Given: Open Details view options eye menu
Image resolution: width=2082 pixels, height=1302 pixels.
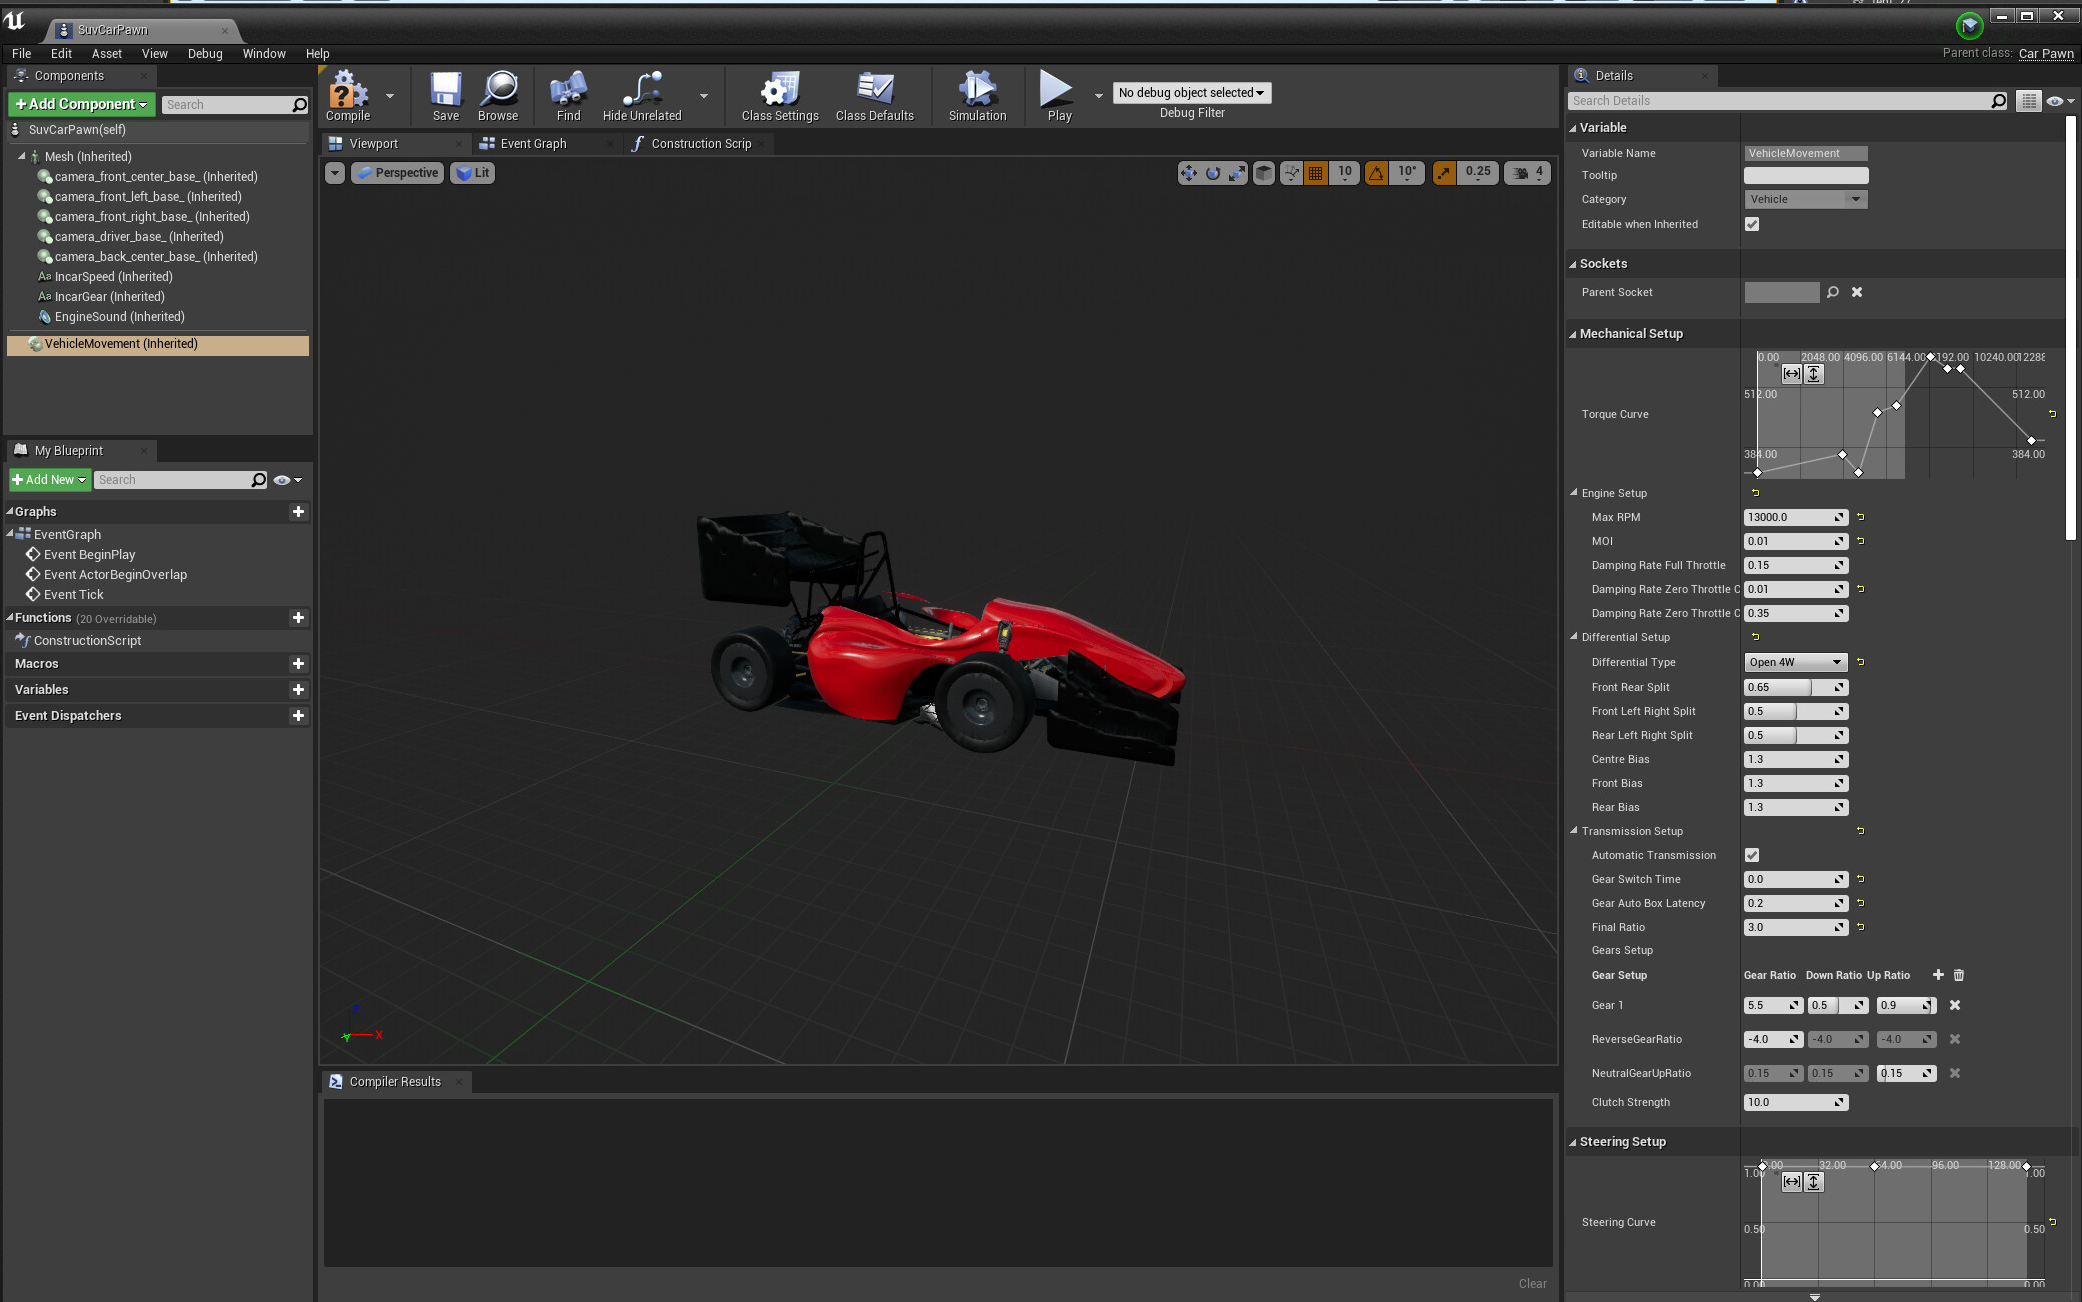Looking at the screenshot, I should pos(2060,101).
